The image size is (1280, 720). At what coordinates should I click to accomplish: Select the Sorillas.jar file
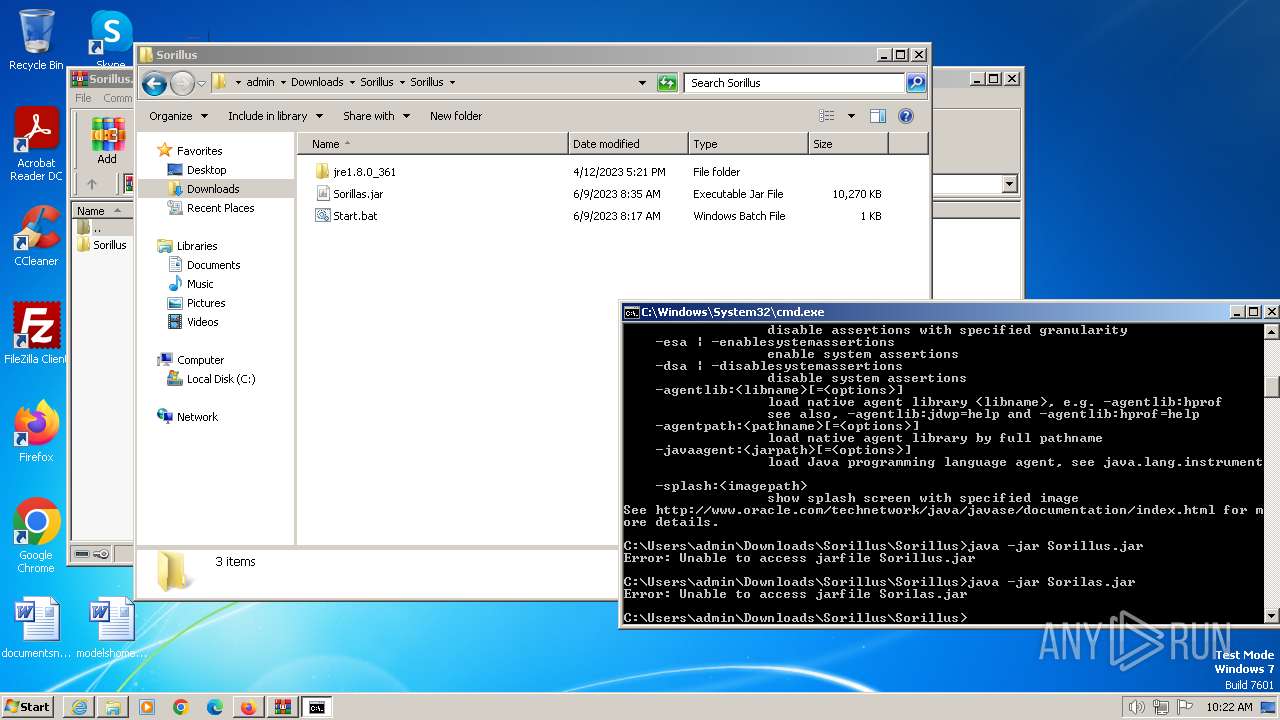[357, 194]
